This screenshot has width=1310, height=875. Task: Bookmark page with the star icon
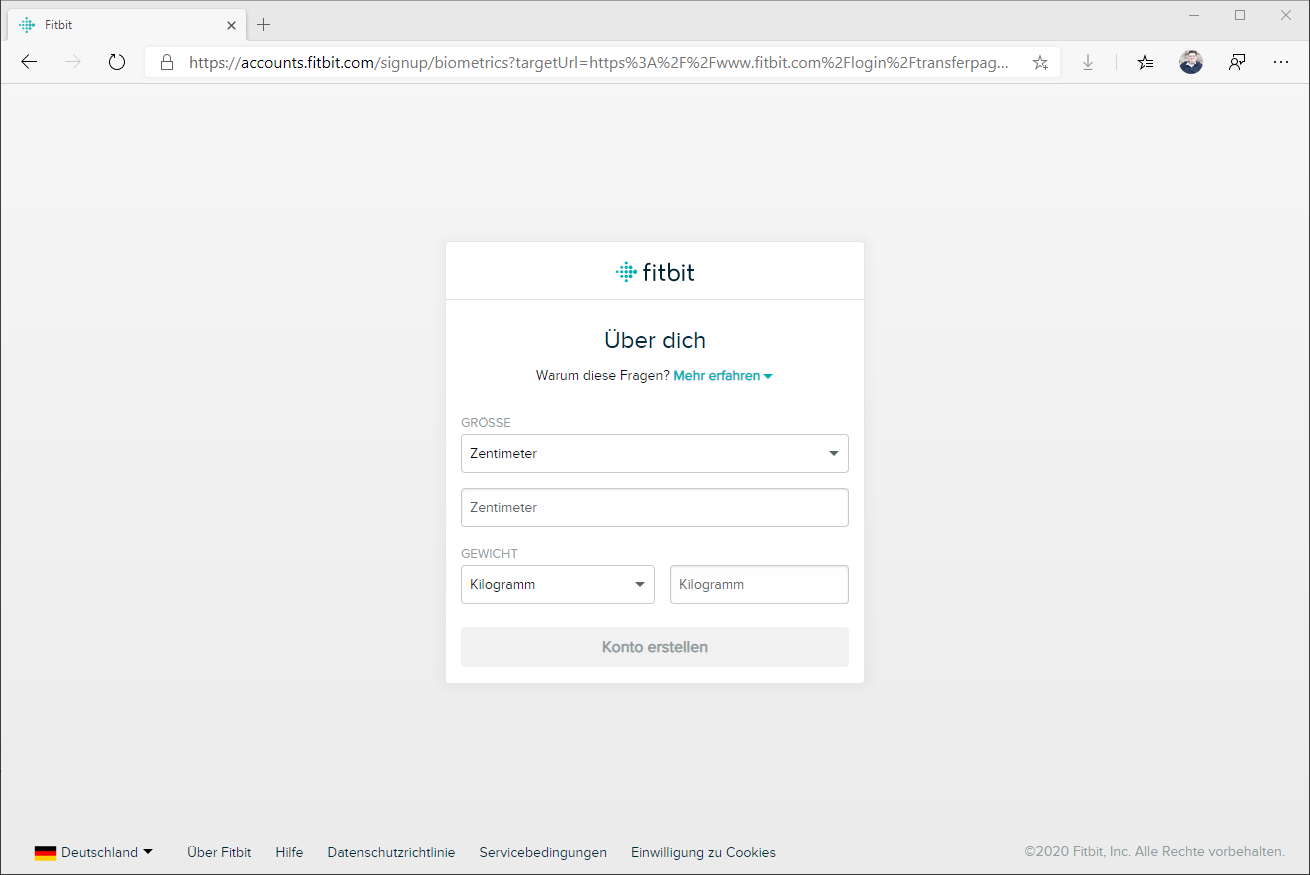[1040, 62]
